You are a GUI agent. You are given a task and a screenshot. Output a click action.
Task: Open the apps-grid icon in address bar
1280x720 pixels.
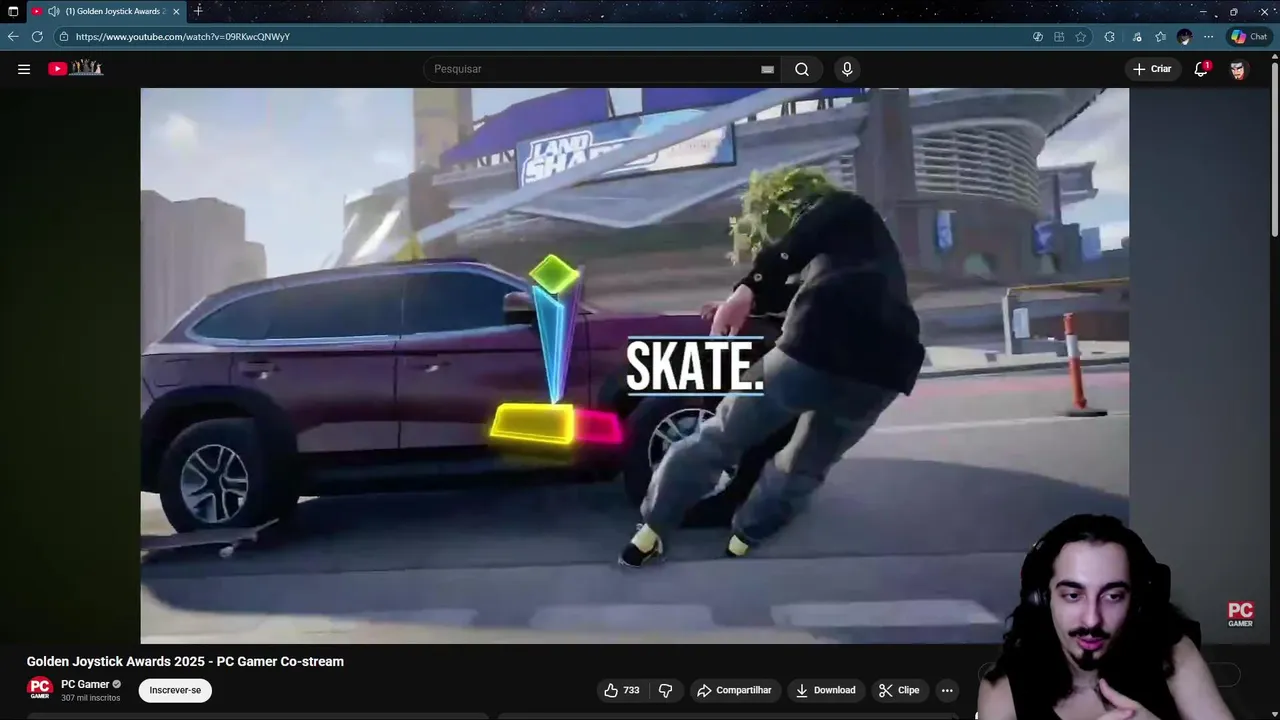(1059, 37)
